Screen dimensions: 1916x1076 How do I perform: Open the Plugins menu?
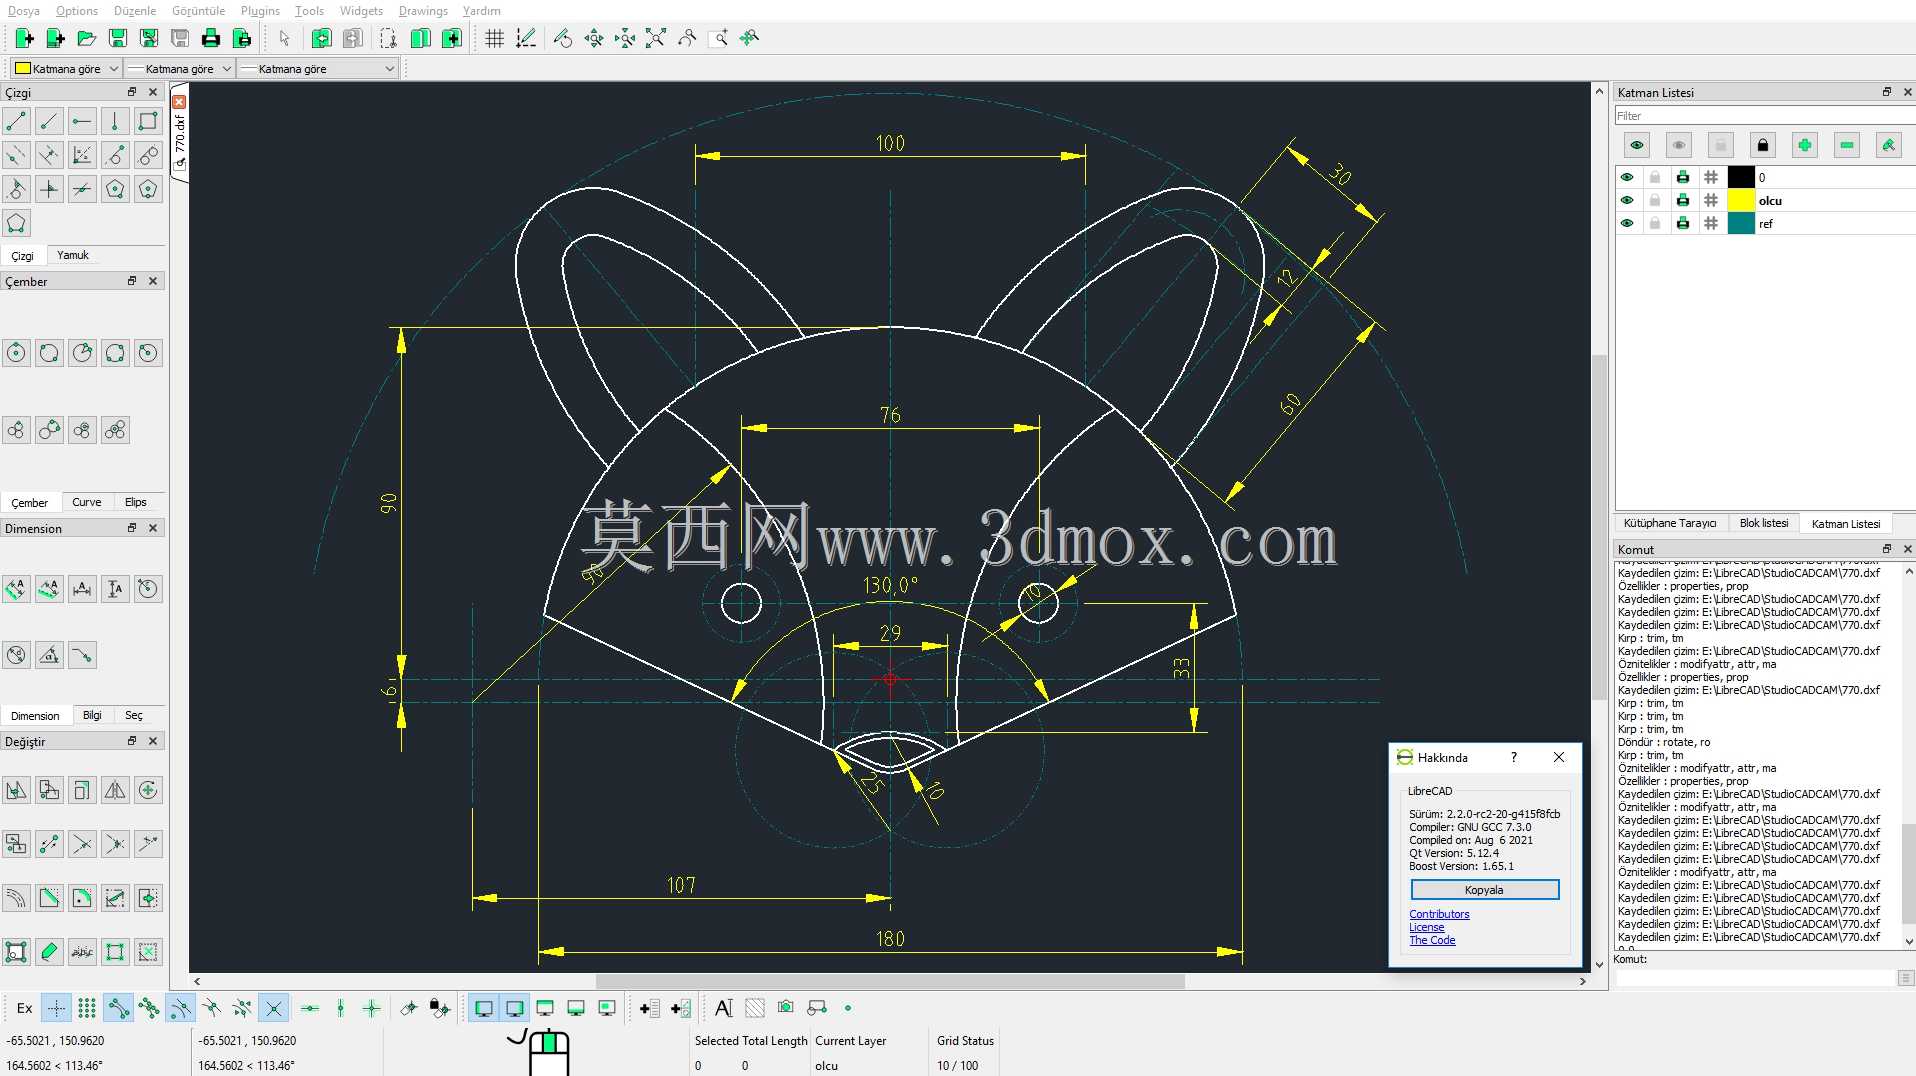click(x=260, y=11)
